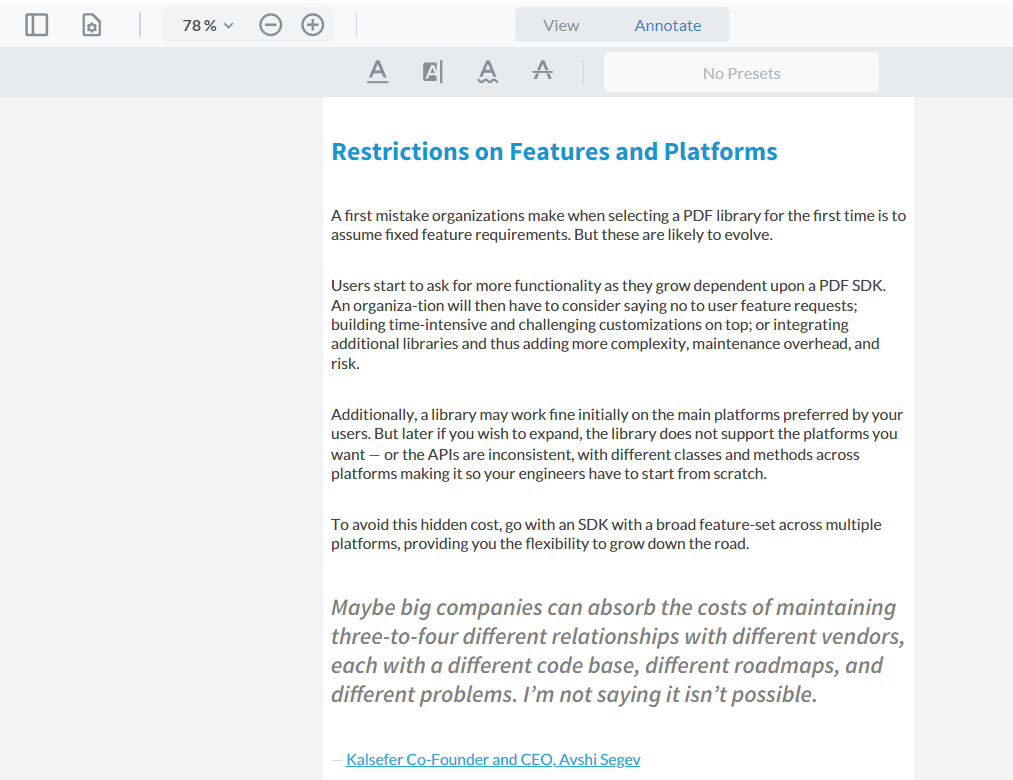
Task: Select the text highlight tool
Action: tap(432, 72)
